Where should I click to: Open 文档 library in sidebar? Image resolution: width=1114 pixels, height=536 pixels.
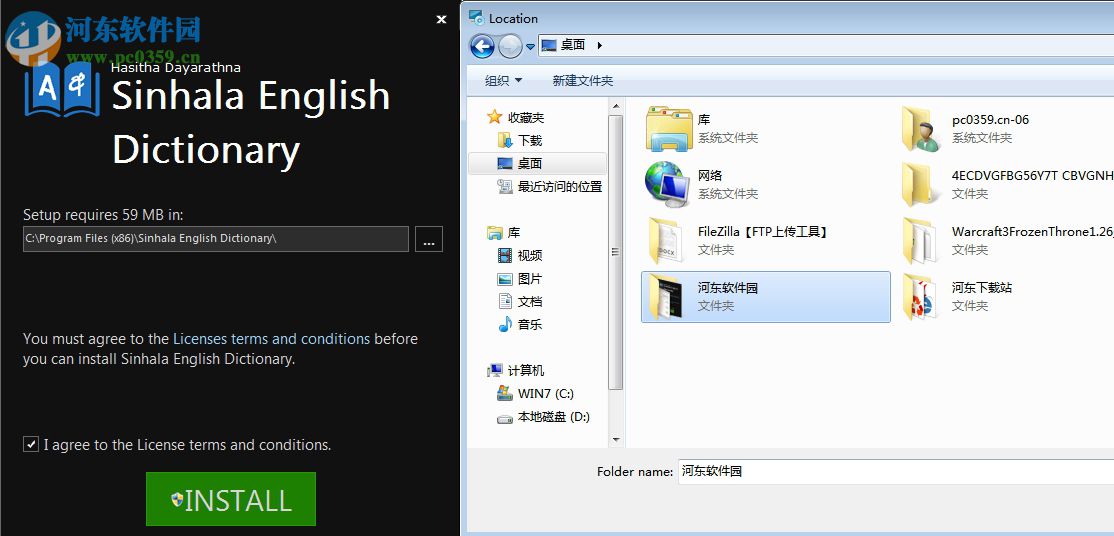coord(521,301)
